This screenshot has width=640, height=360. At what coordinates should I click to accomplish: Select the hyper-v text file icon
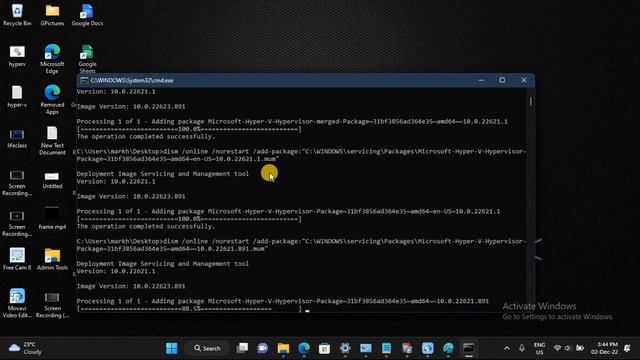(17, 97)
